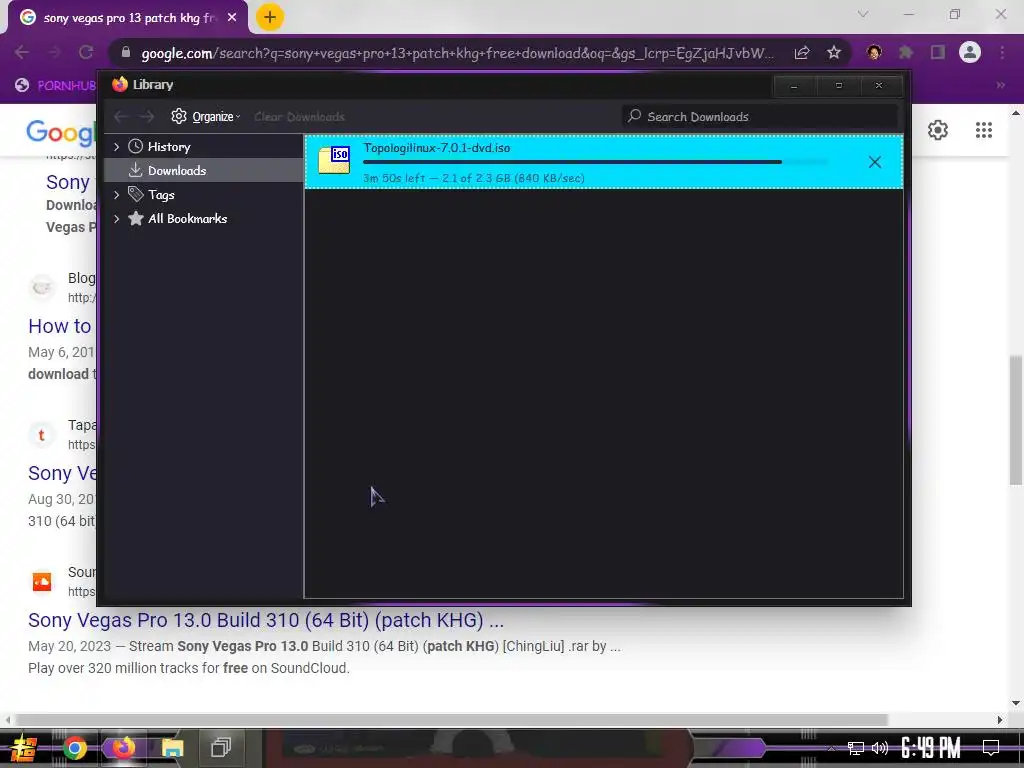Select the sony vegas pro search tab

pos(128,18)
